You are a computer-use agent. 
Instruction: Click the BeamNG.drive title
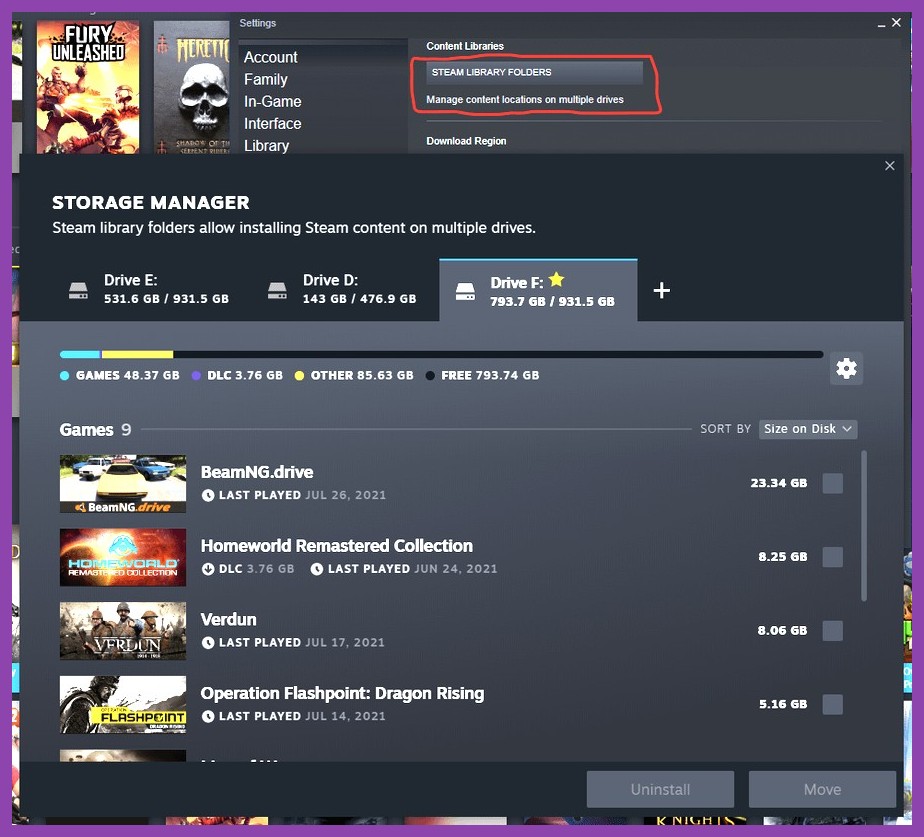tap(257, 472)
